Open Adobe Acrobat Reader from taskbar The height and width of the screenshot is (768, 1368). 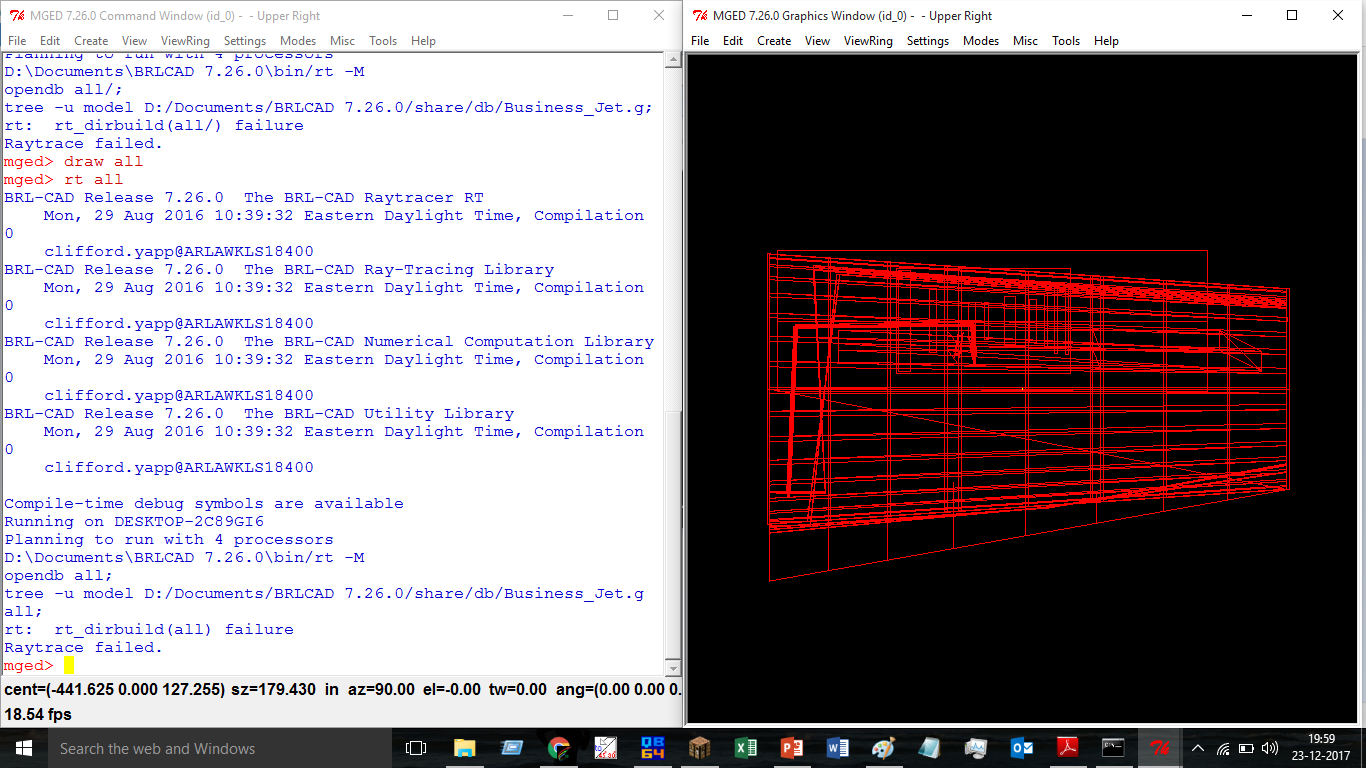coord(1068,748)
